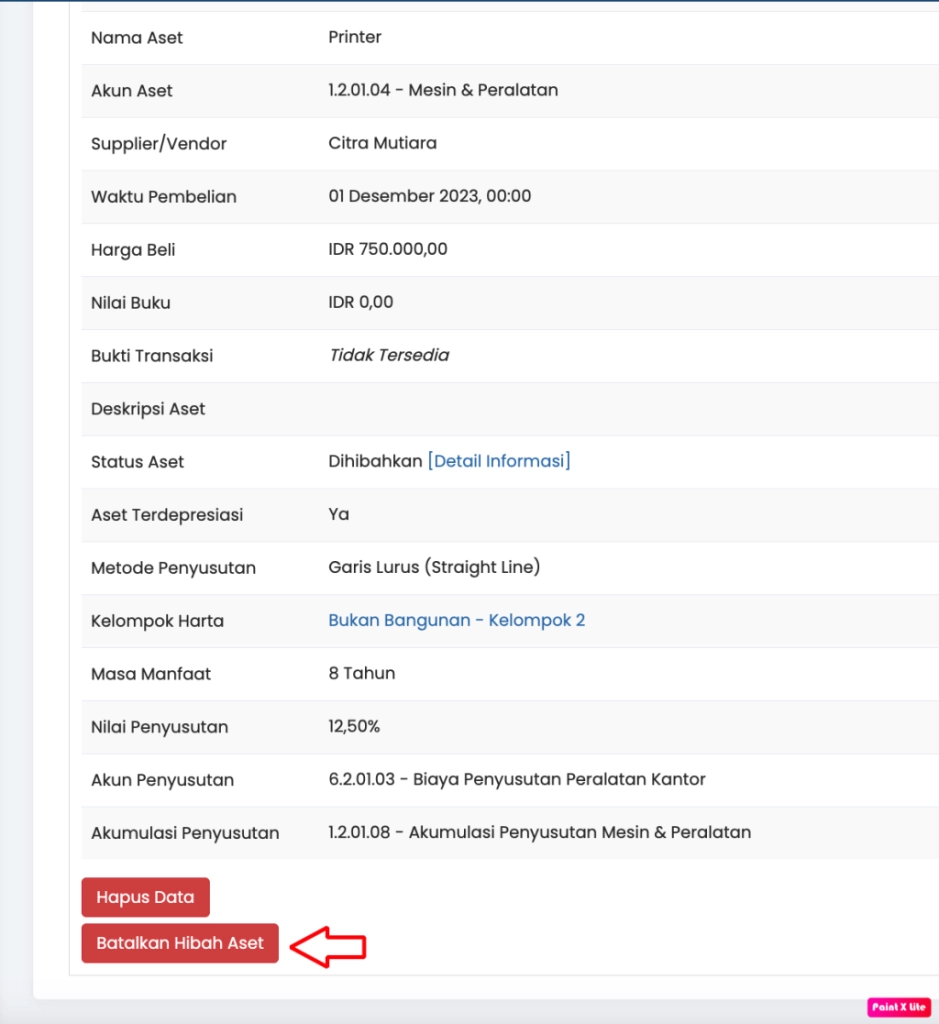
Task: Select the Bukti Transaksi text Tidak Tersedia
Action: (x=389, y=355)
